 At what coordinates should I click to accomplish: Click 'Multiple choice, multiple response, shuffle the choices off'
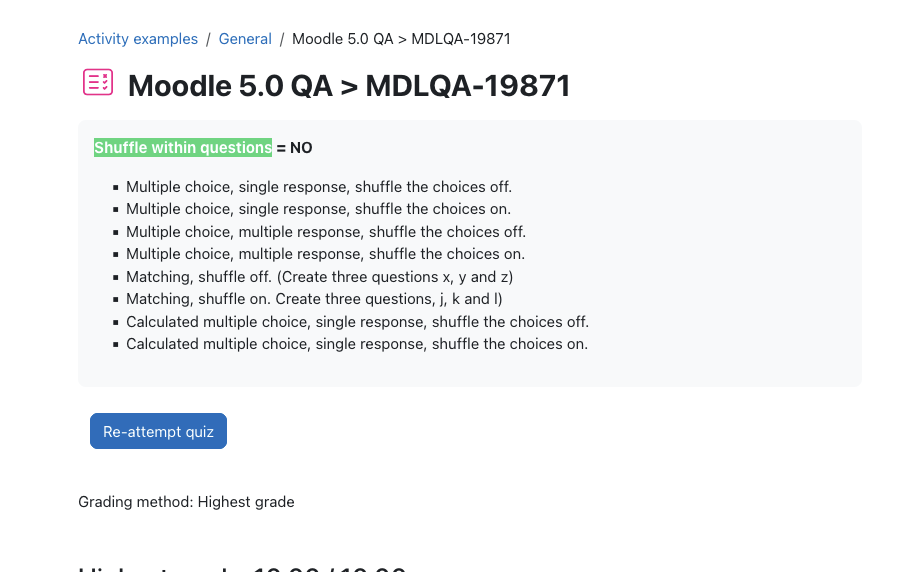coord(326,232)
